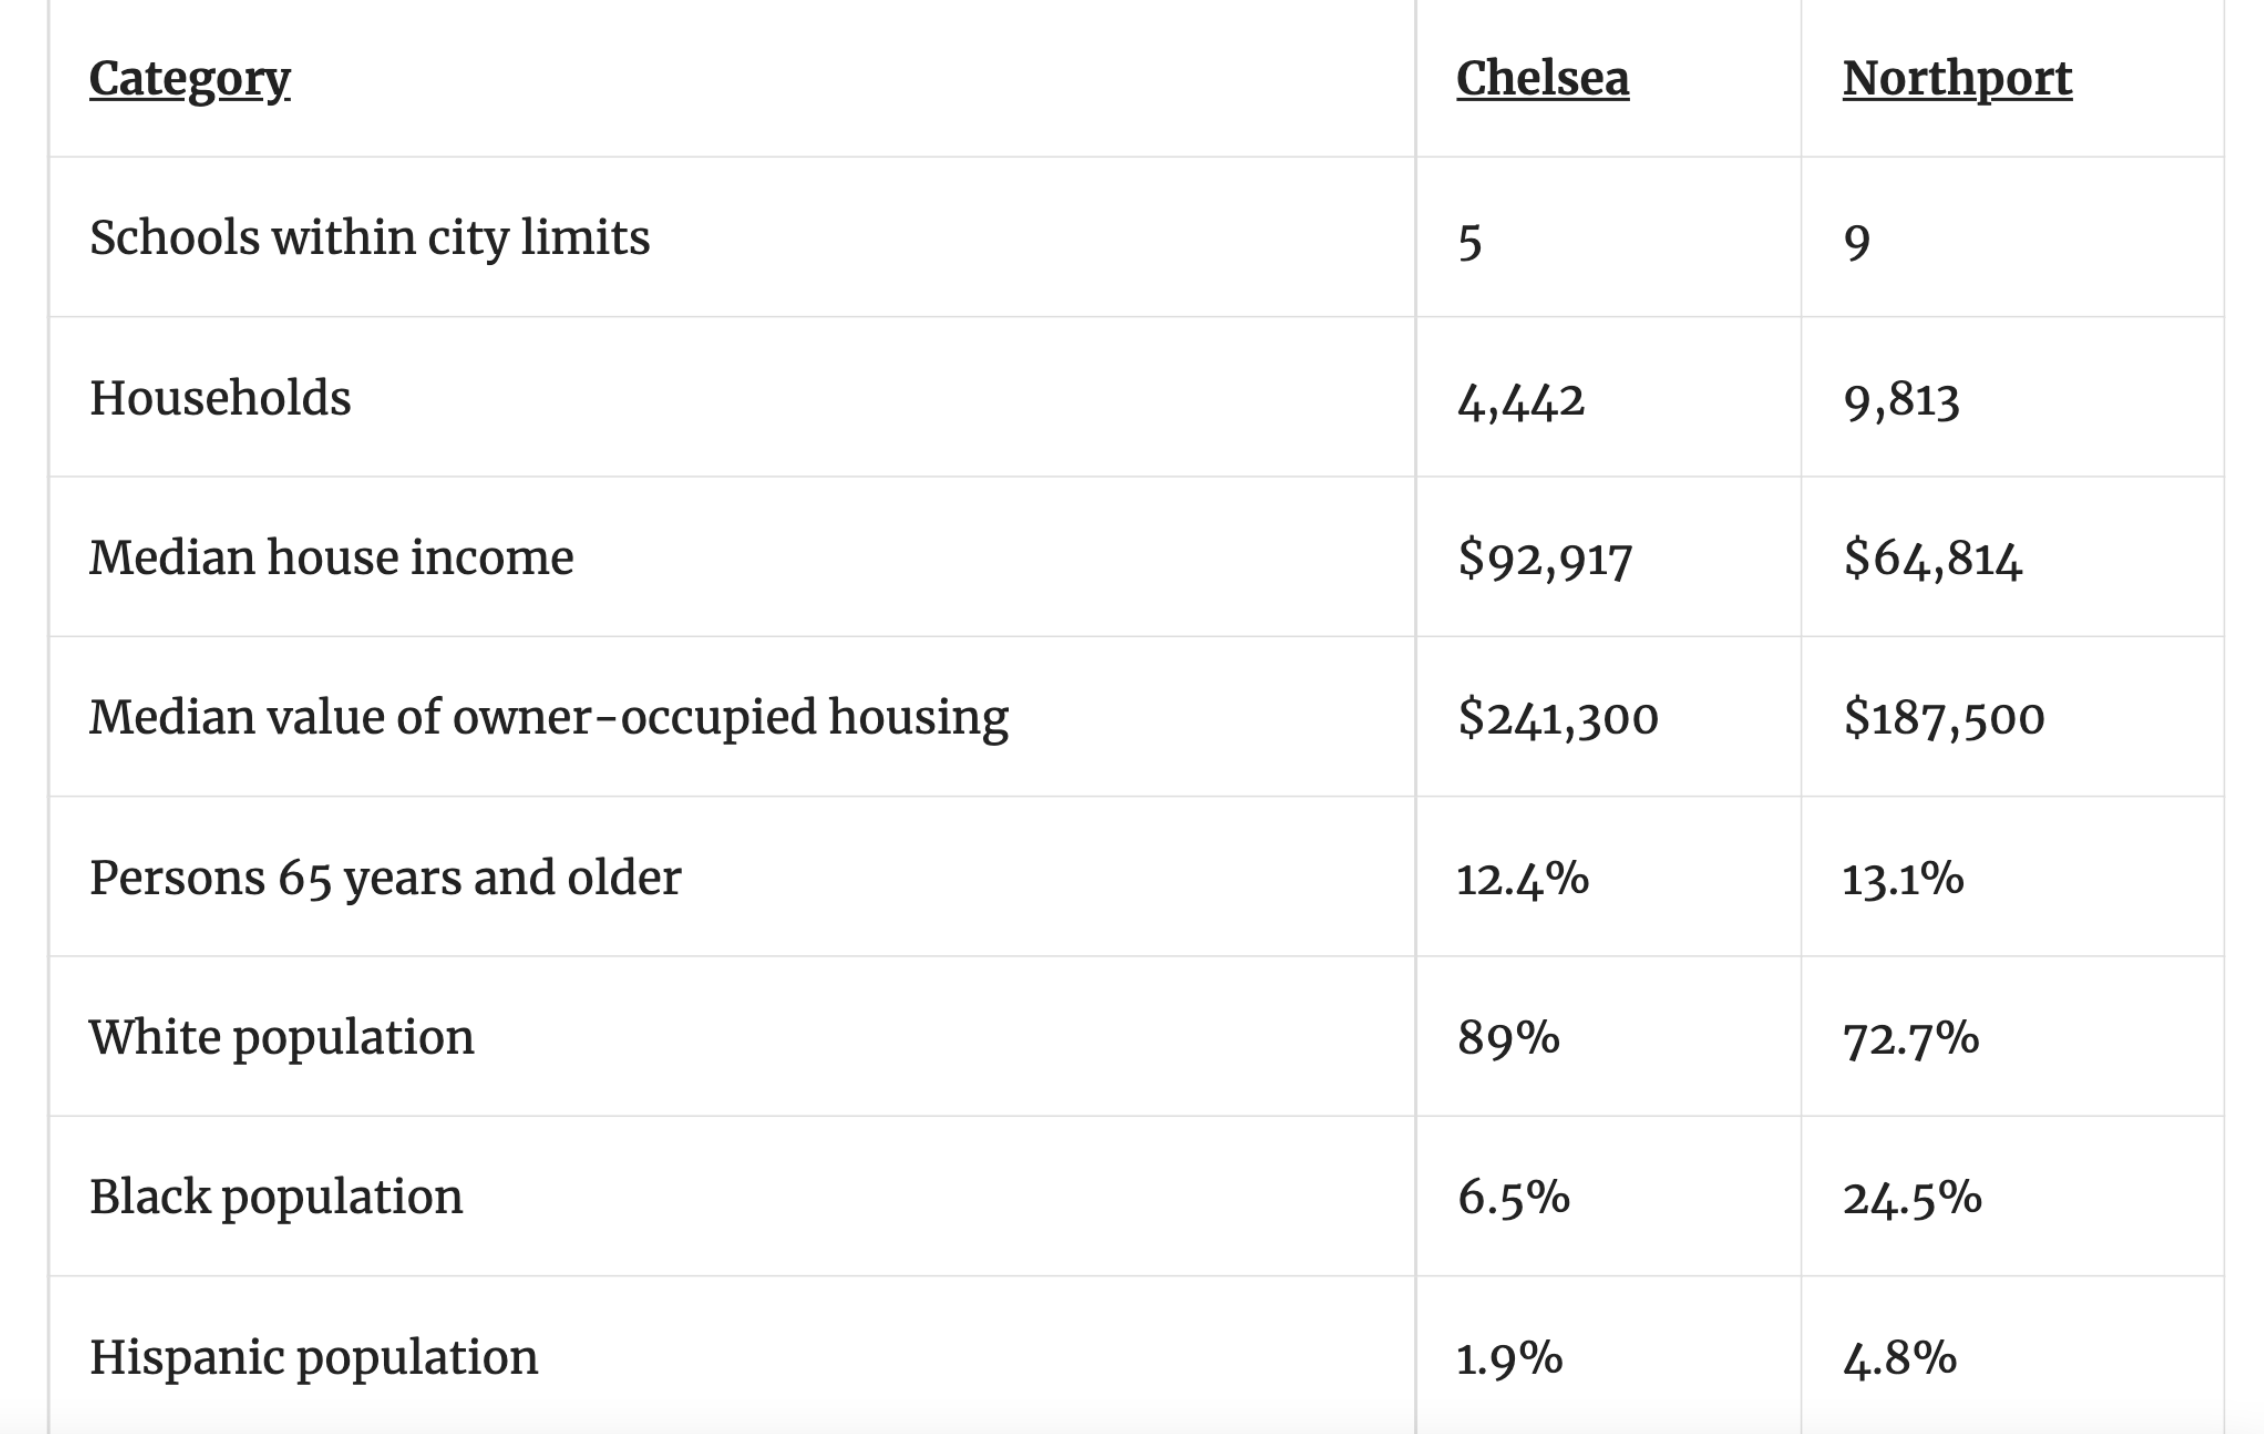
Task: Select the Median house income label
Action: pos(331,557)
